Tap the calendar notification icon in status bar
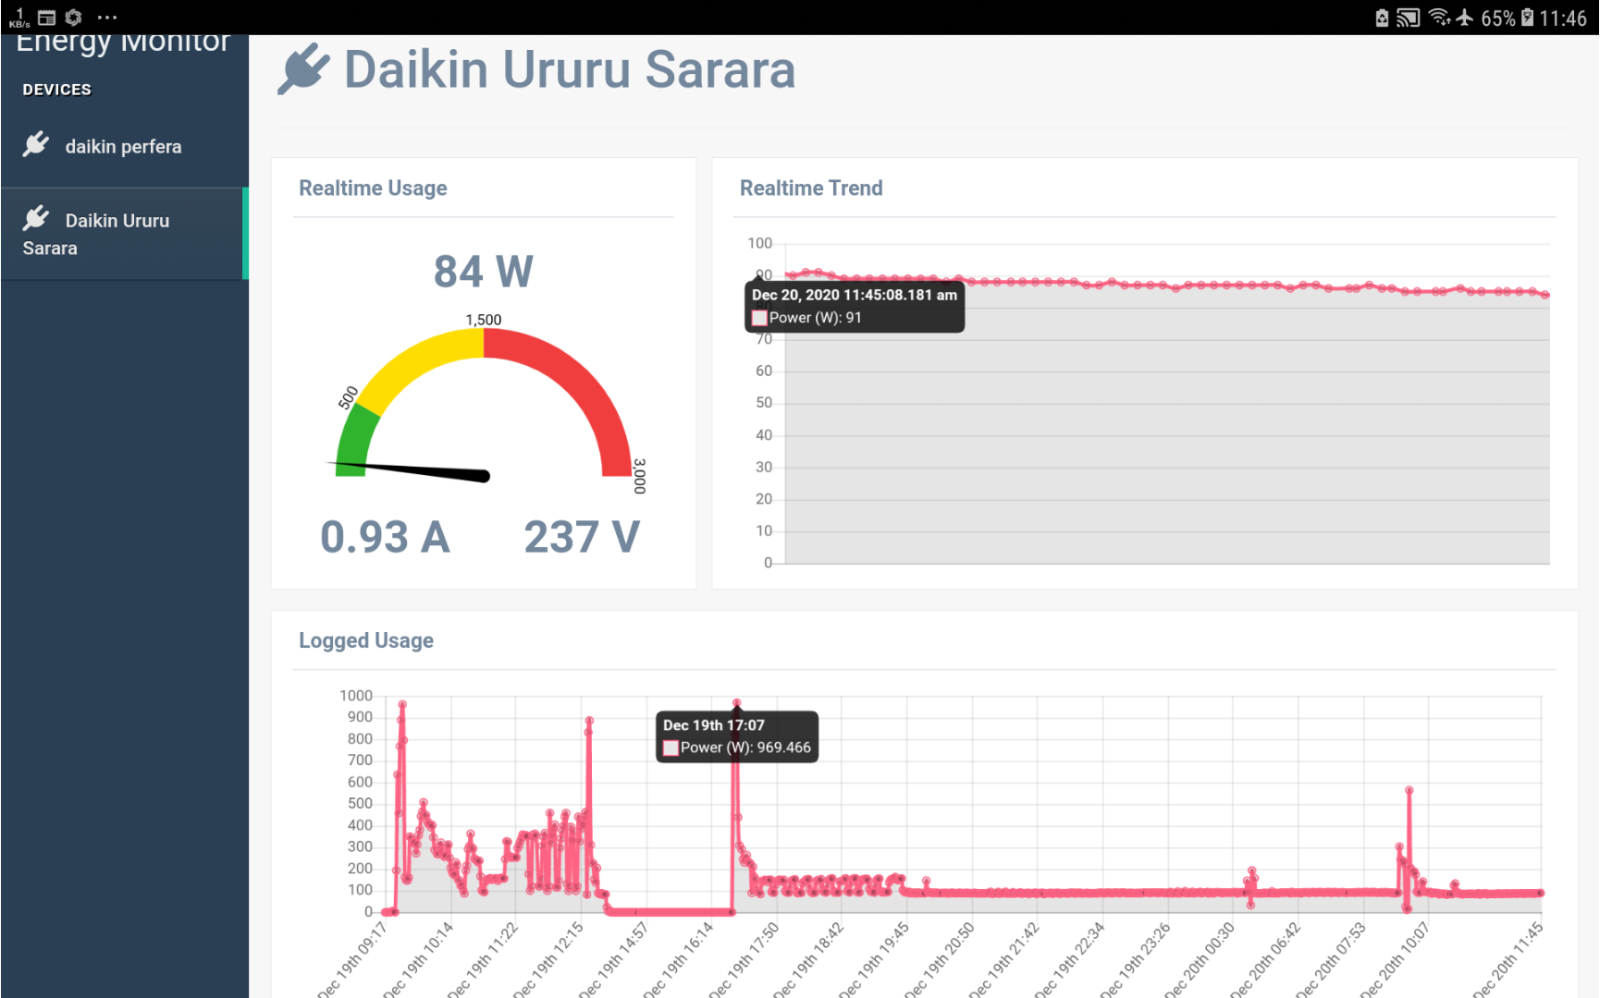 click(x=47, y=17)
